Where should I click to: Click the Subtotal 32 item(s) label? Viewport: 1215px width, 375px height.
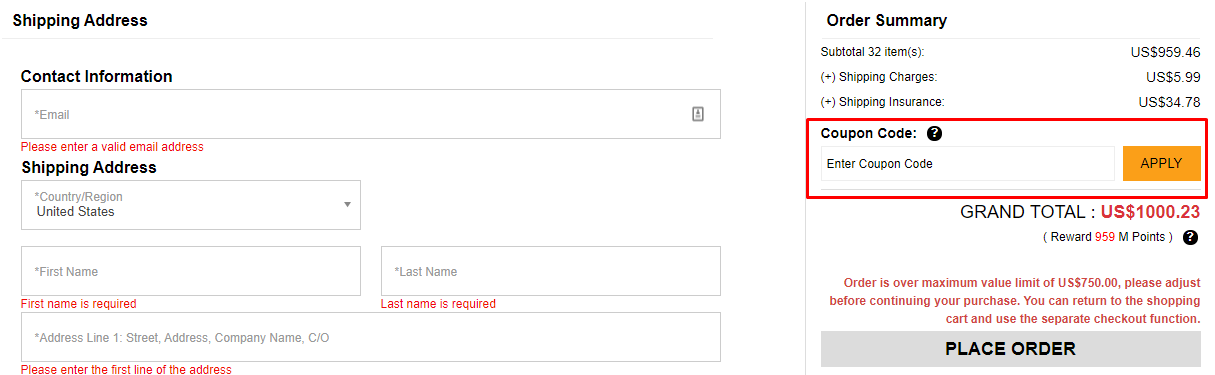872,51
